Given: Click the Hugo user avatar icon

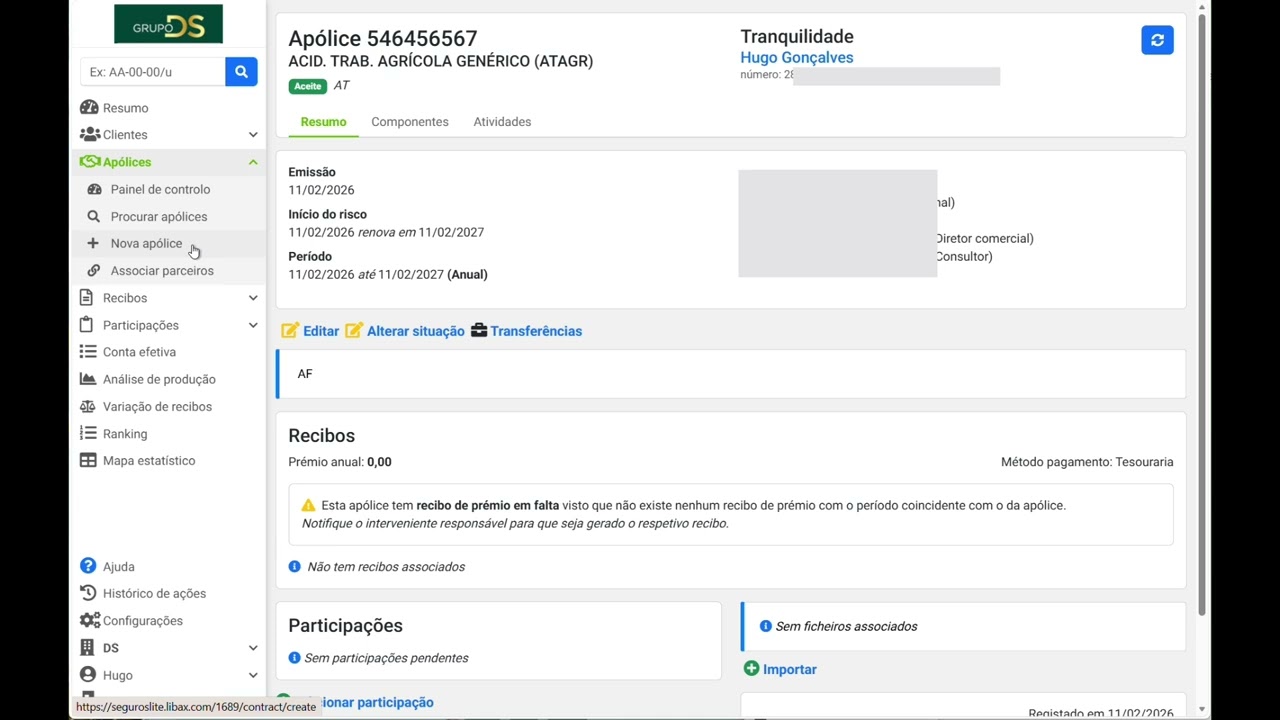Looking at the screenshot, I should click(x=88, y=675).
